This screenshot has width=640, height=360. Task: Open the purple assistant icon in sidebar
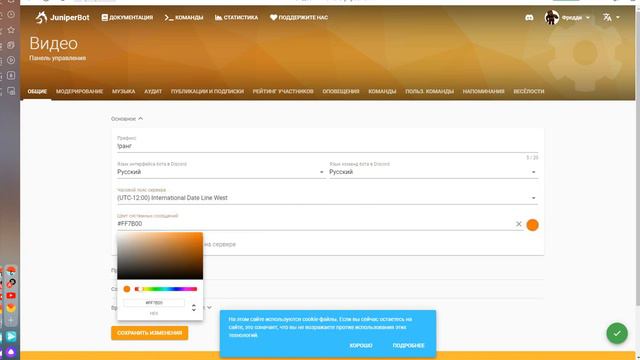[11, 351]
